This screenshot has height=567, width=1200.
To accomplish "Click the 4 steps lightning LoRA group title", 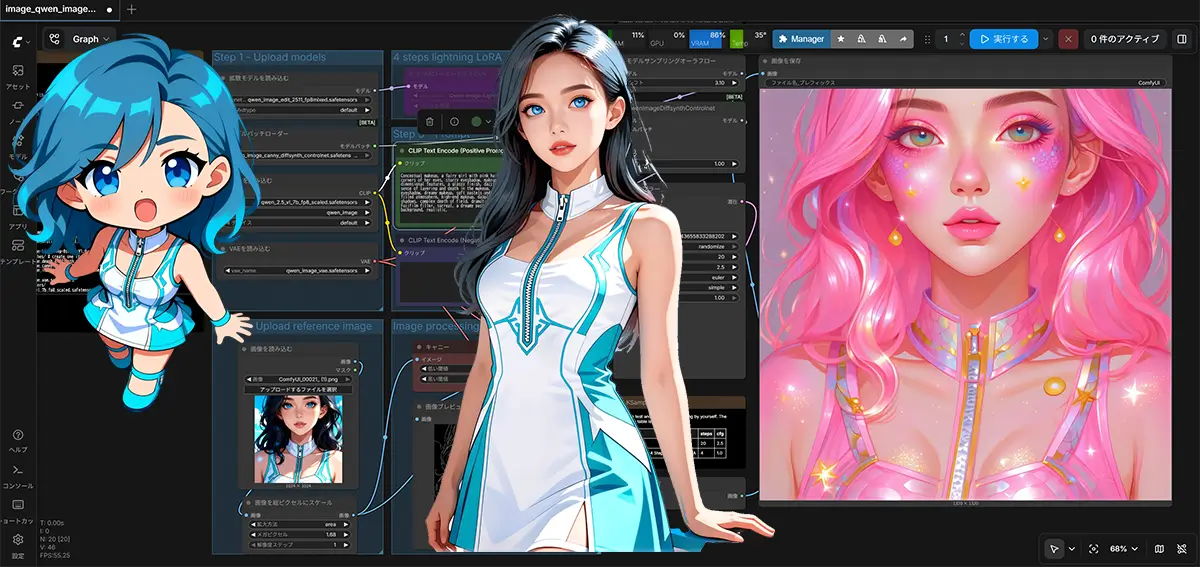I will click(x=447, y=58).
